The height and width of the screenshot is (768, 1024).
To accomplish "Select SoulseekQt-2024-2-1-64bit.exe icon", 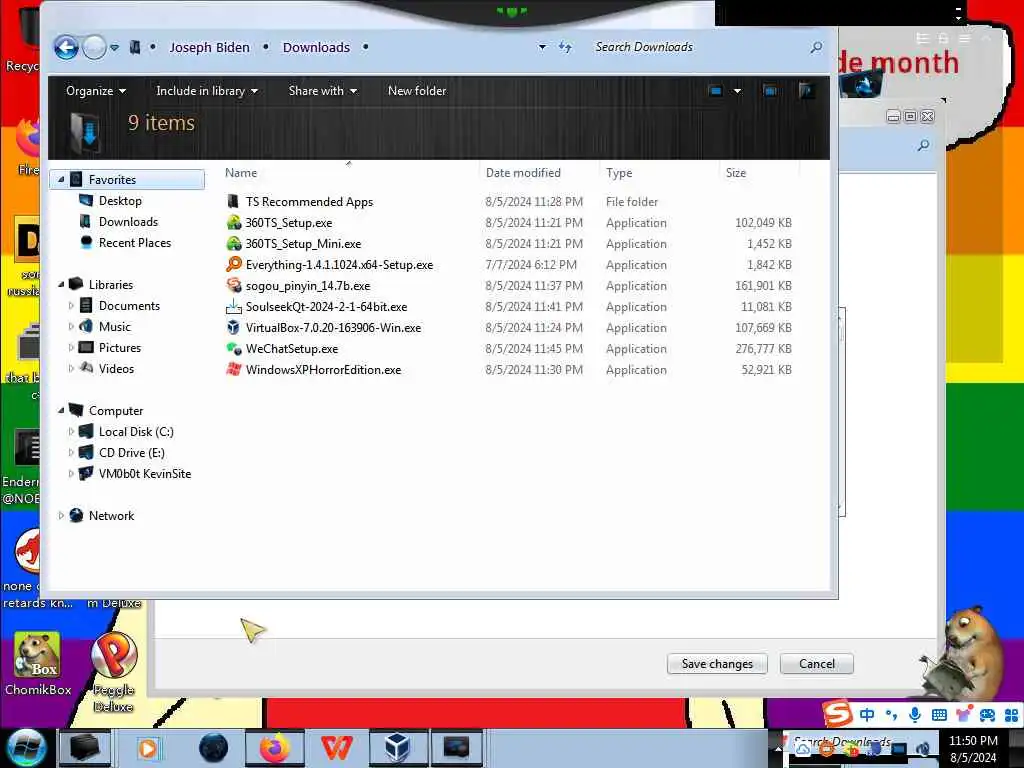I will point(233,306).
